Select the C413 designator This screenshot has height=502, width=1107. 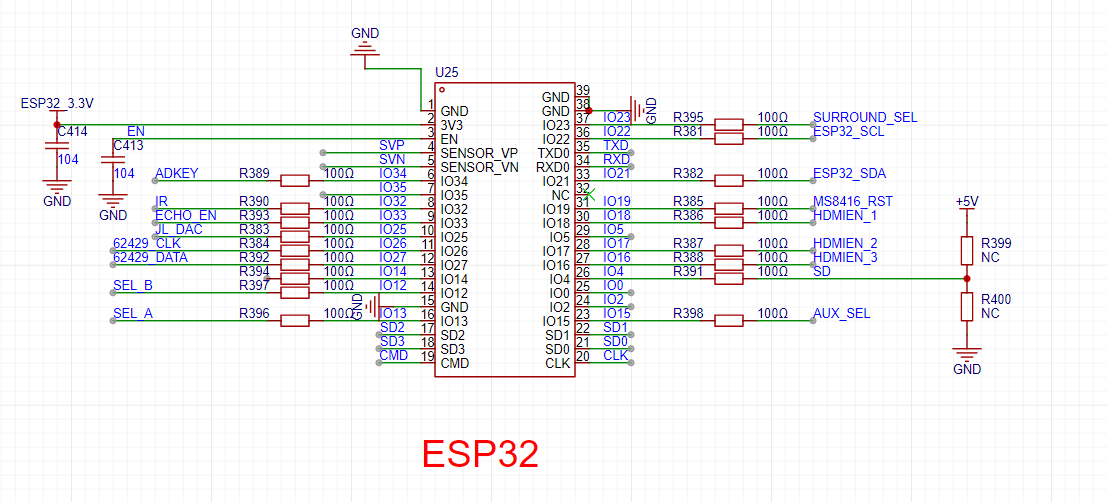point(128,145)
